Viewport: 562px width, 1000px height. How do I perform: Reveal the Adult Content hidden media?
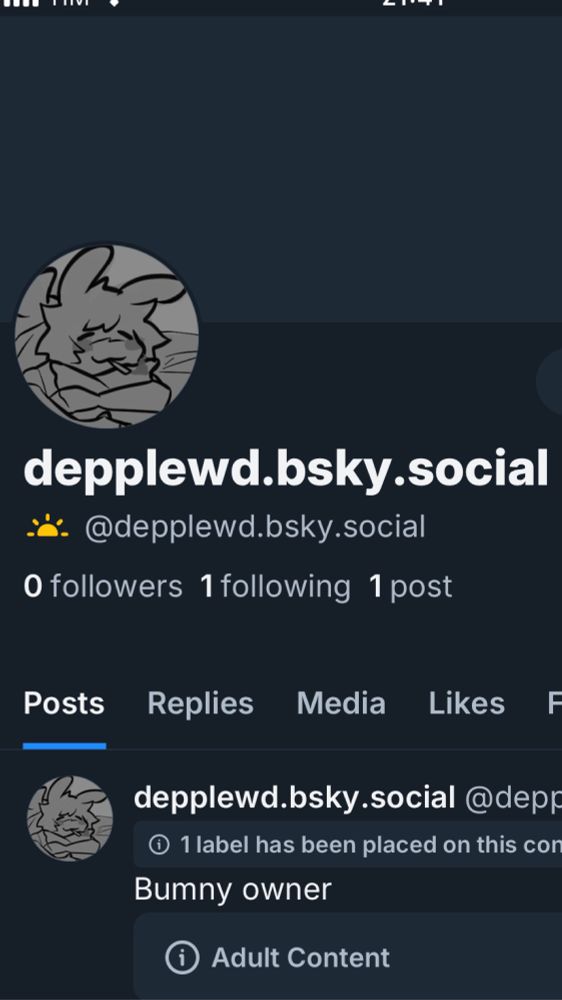[x=348, y=957]
